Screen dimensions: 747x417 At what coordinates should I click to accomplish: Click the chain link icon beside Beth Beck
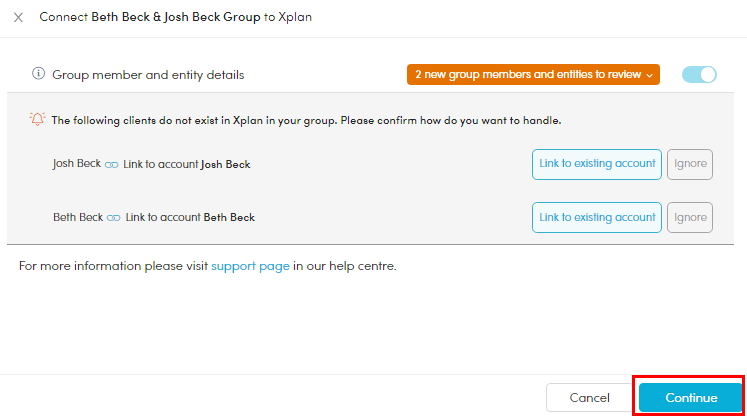click(x=114, y=217)
